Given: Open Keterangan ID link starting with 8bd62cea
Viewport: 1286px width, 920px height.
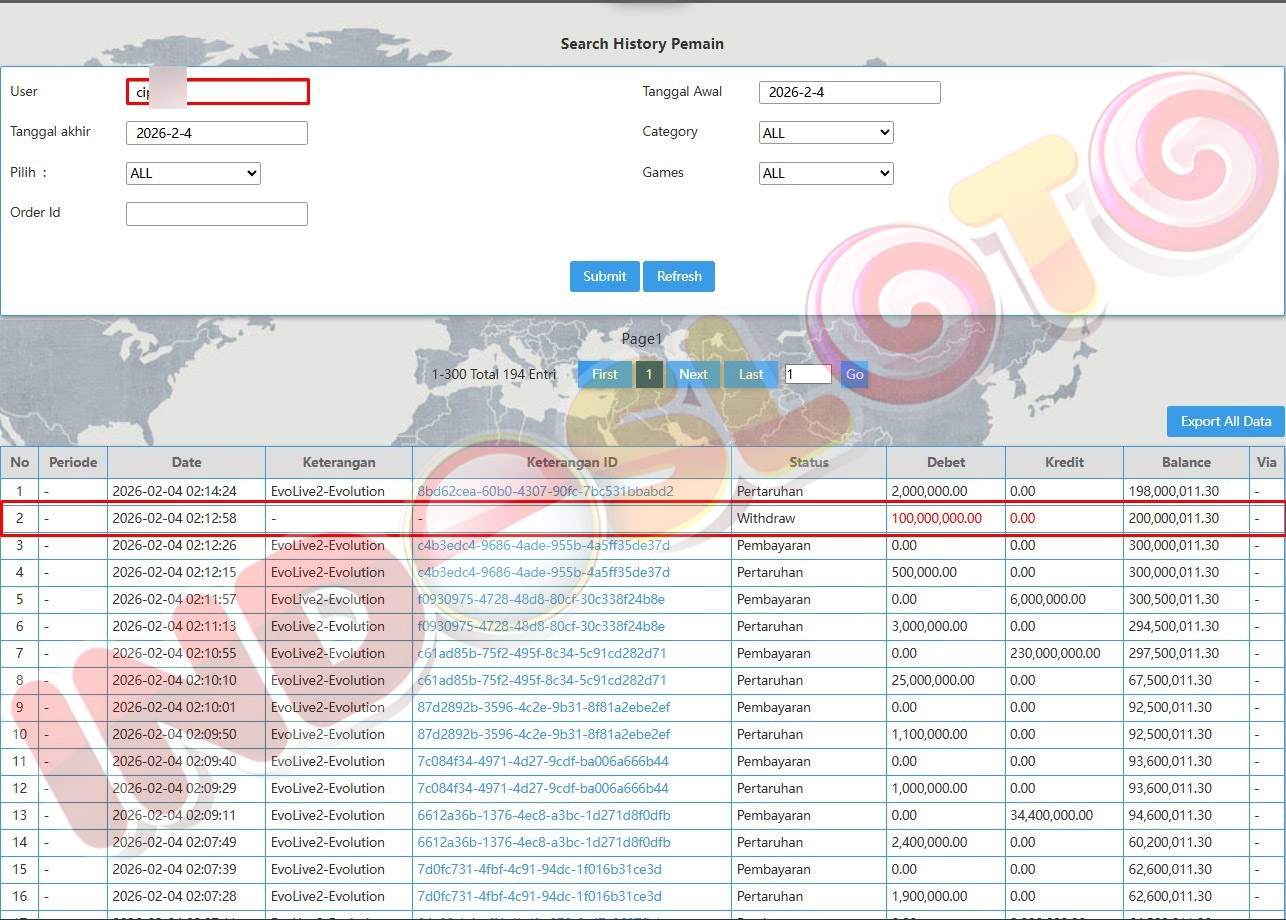Looking at the screenshot, I should tap(545, 491).
